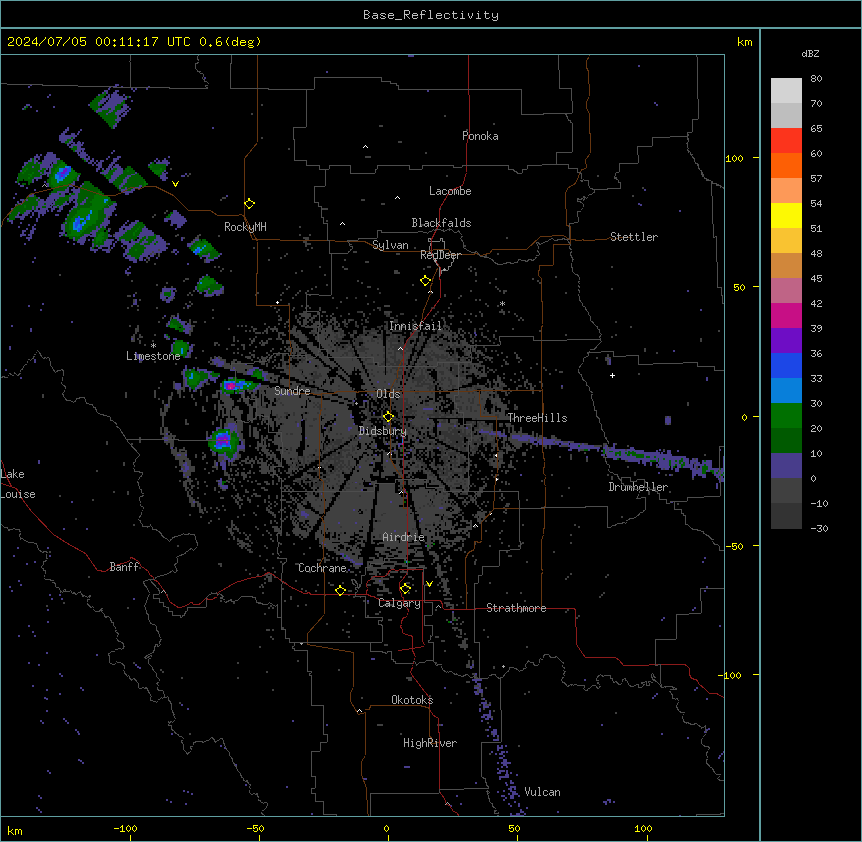Click the Vulcan label
Screen dimensions: 862x842
[543, 792]
